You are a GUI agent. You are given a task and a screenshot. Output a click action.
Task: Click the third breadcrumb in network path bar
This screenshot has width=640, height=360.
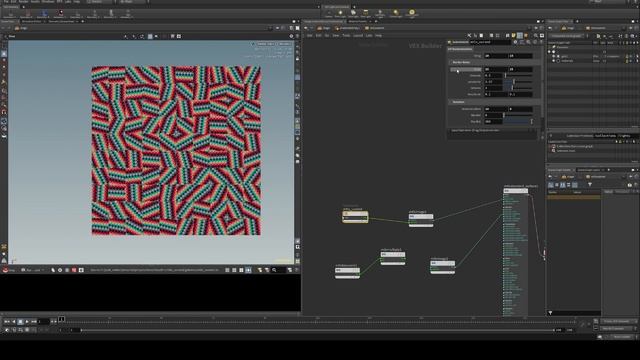pyautogui.click(x=375, y=28)
